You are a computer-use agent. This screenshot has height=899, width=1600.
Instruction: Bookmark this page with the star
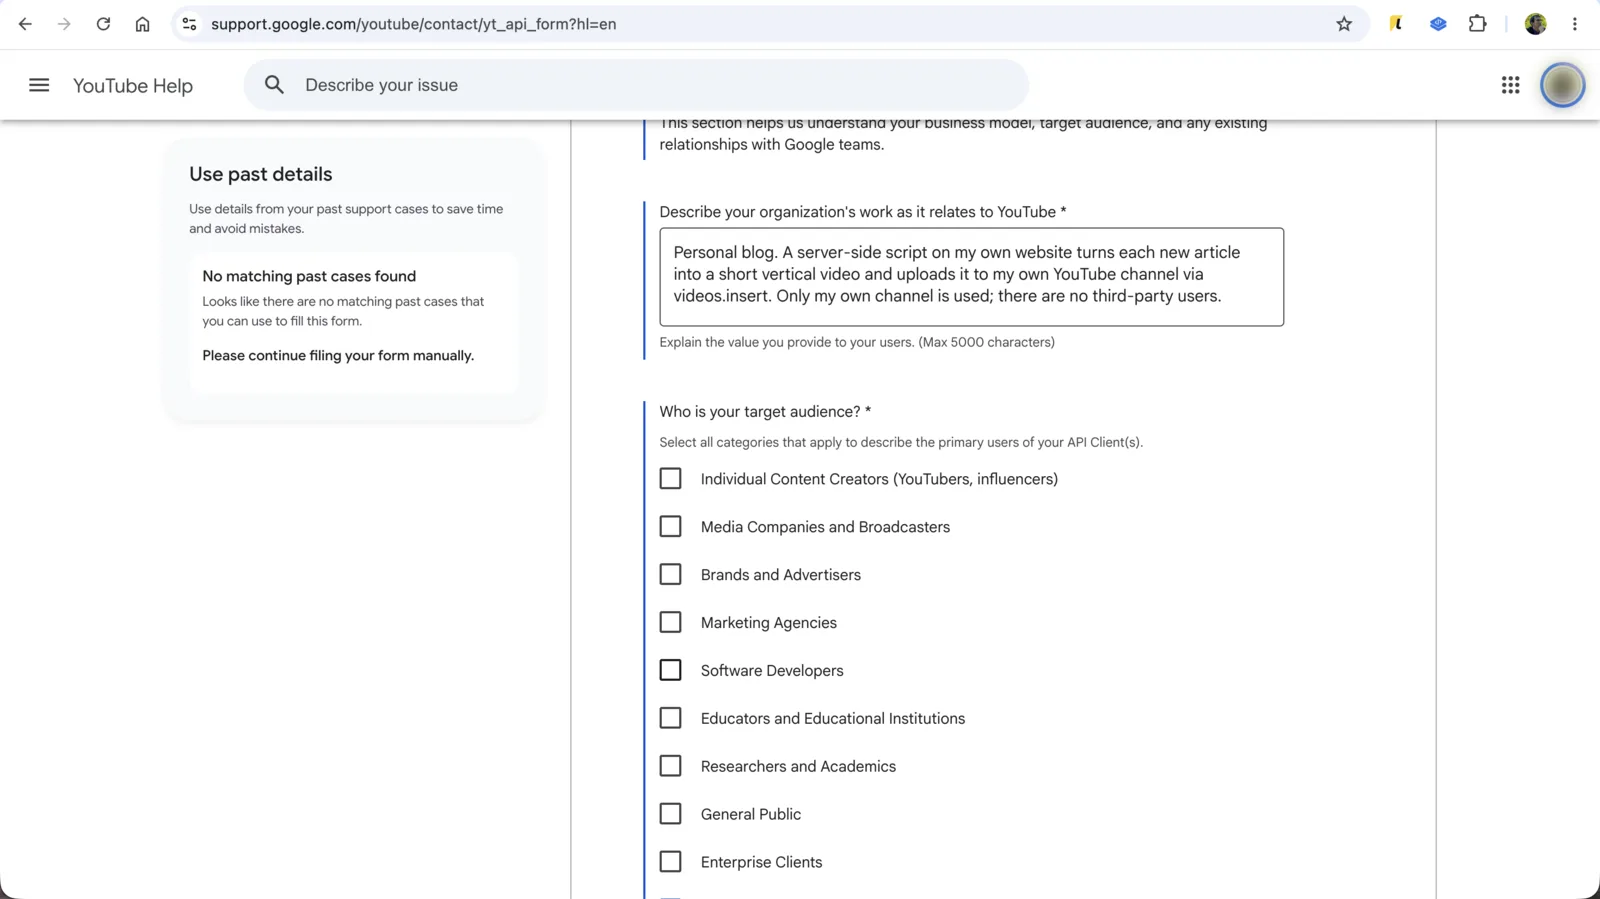click(x=1344, y=24)
